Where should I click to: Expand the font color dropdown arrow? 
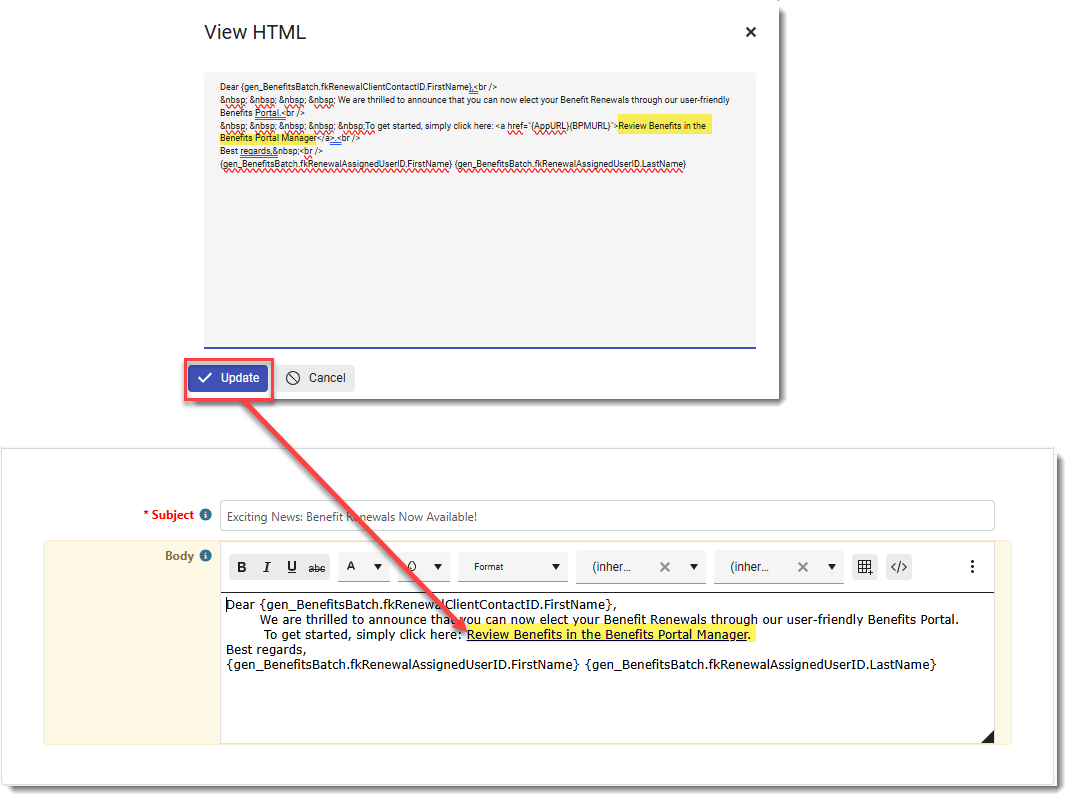[x=378, y=567]
